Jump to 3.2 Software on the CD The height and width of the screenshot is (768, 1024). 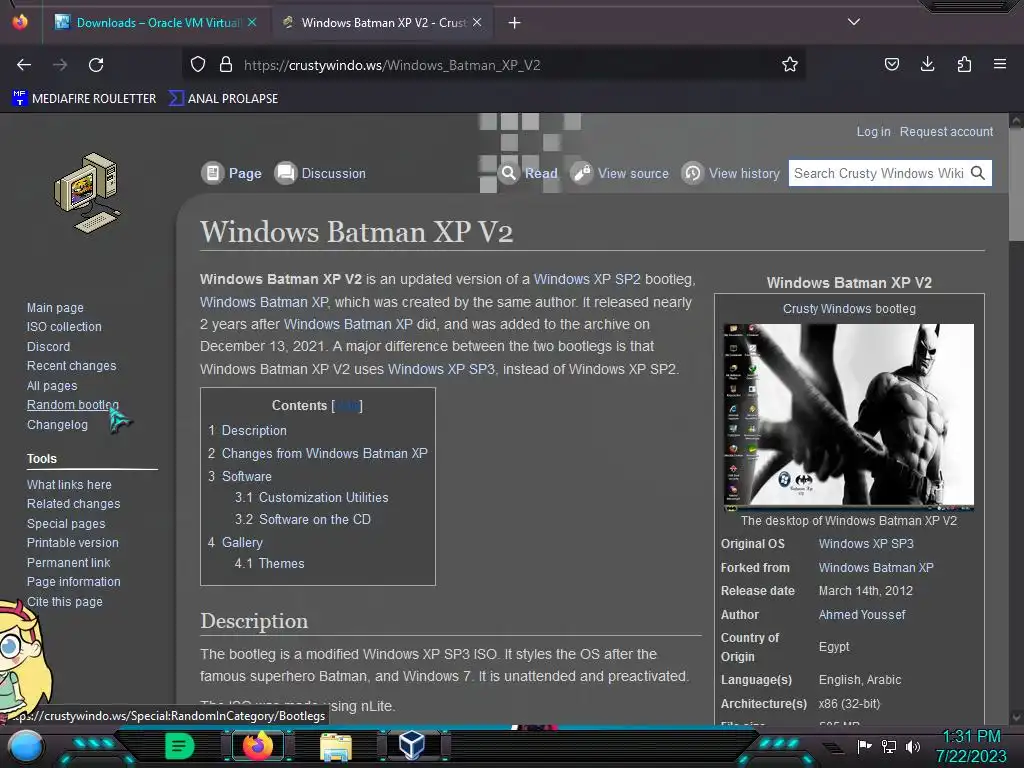click(302, 519)
